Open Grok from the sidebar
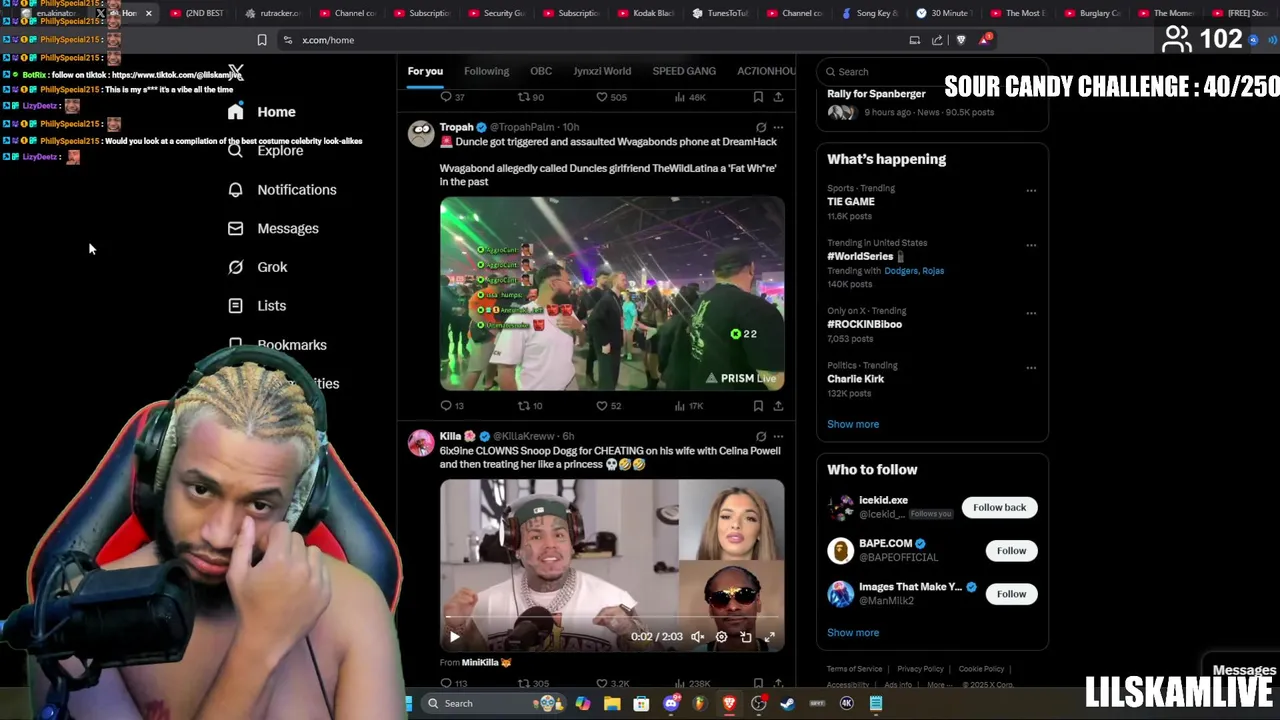The height and width of the screenshot is (720, 1280). click(258, 267)
